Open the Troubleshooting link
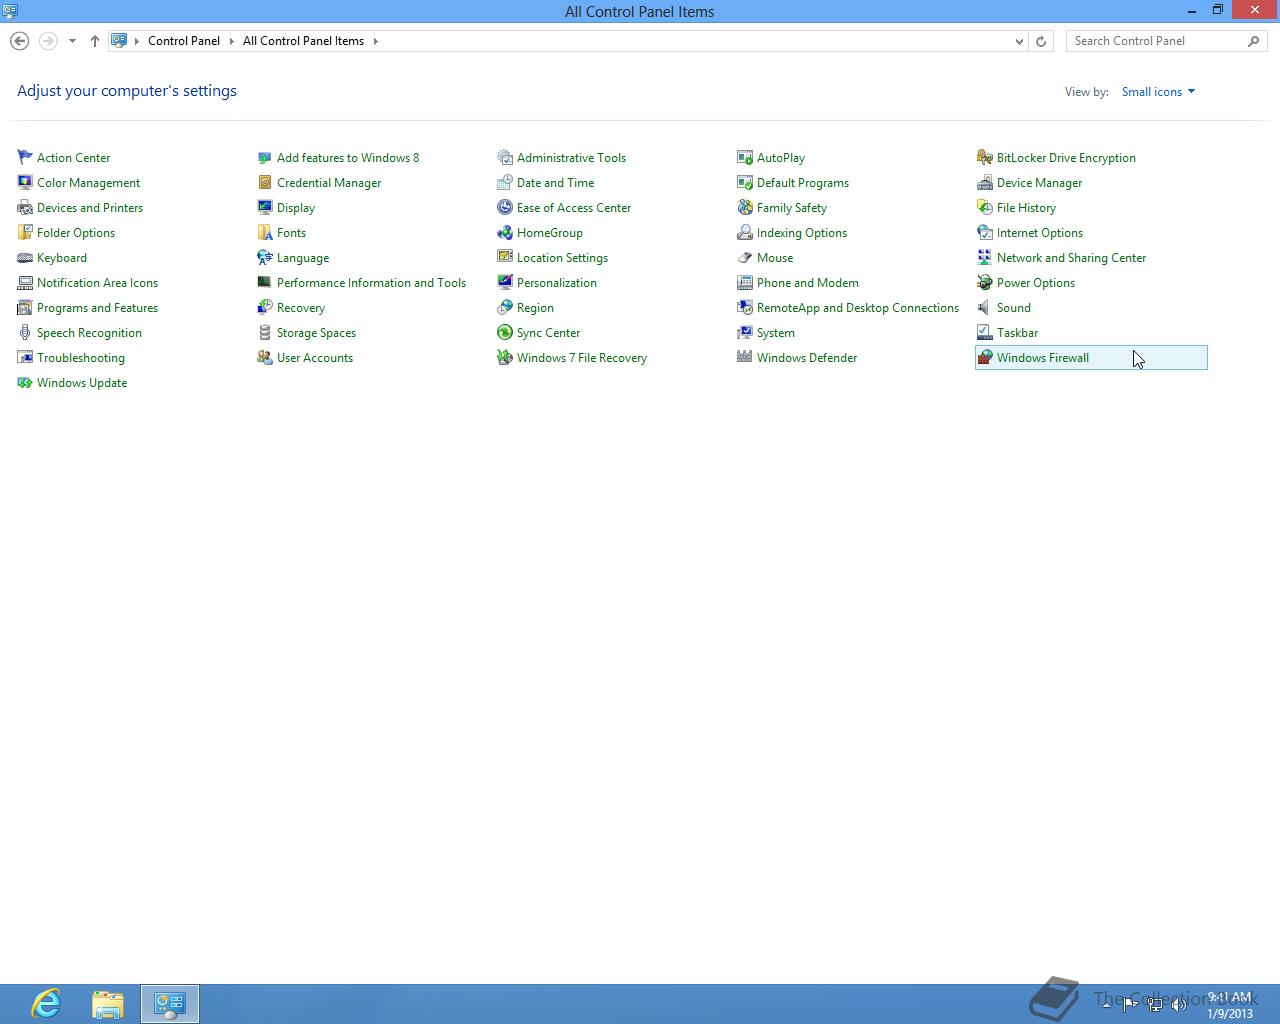The width and height of the screenshot is (1280, 1024). point(81,357)
